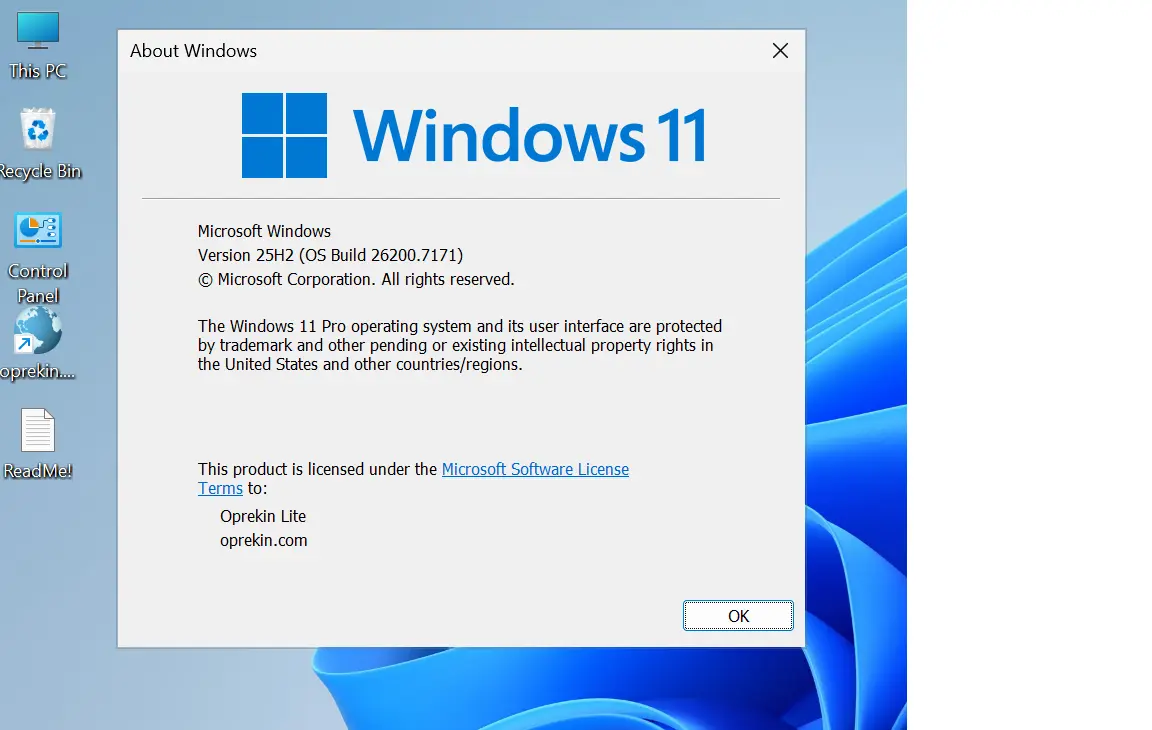Click the About Windows title text
The image size is (1152, 730).
pyautogui.click(x=193, y=51)
